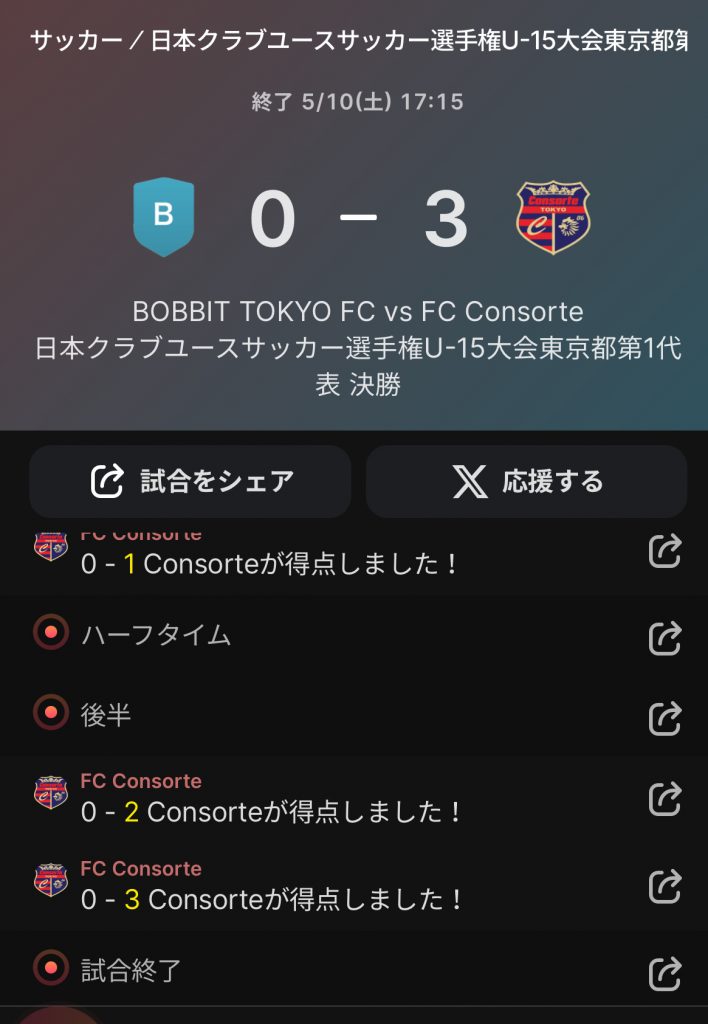
Task: Share the 0 - 2 Consorte goal event
Action: point(665,799)
